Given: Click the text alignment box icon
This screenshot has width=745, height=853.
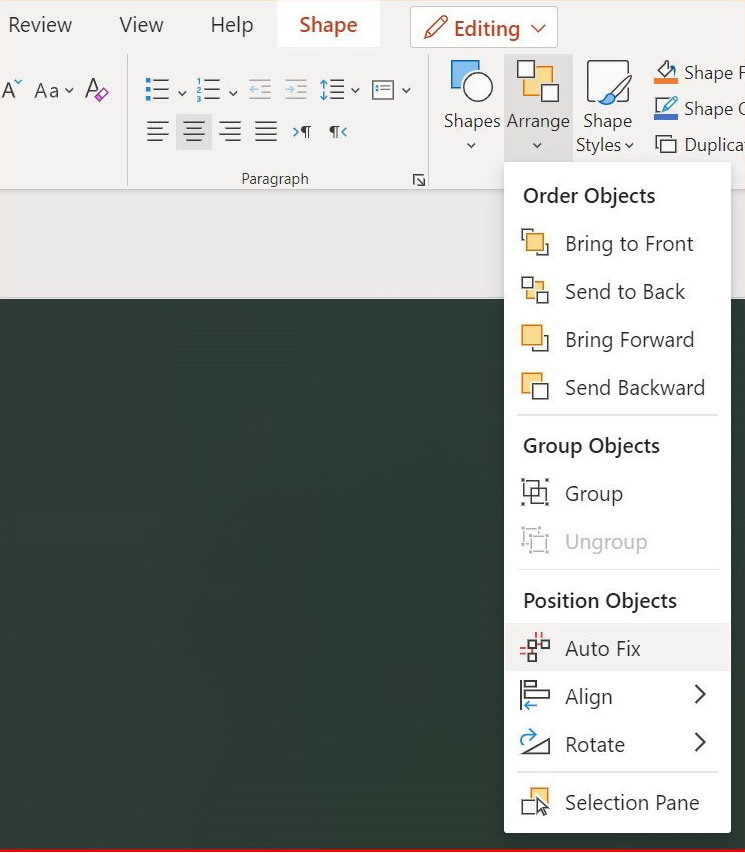Looking at the screenshot, I should [383, 90].
